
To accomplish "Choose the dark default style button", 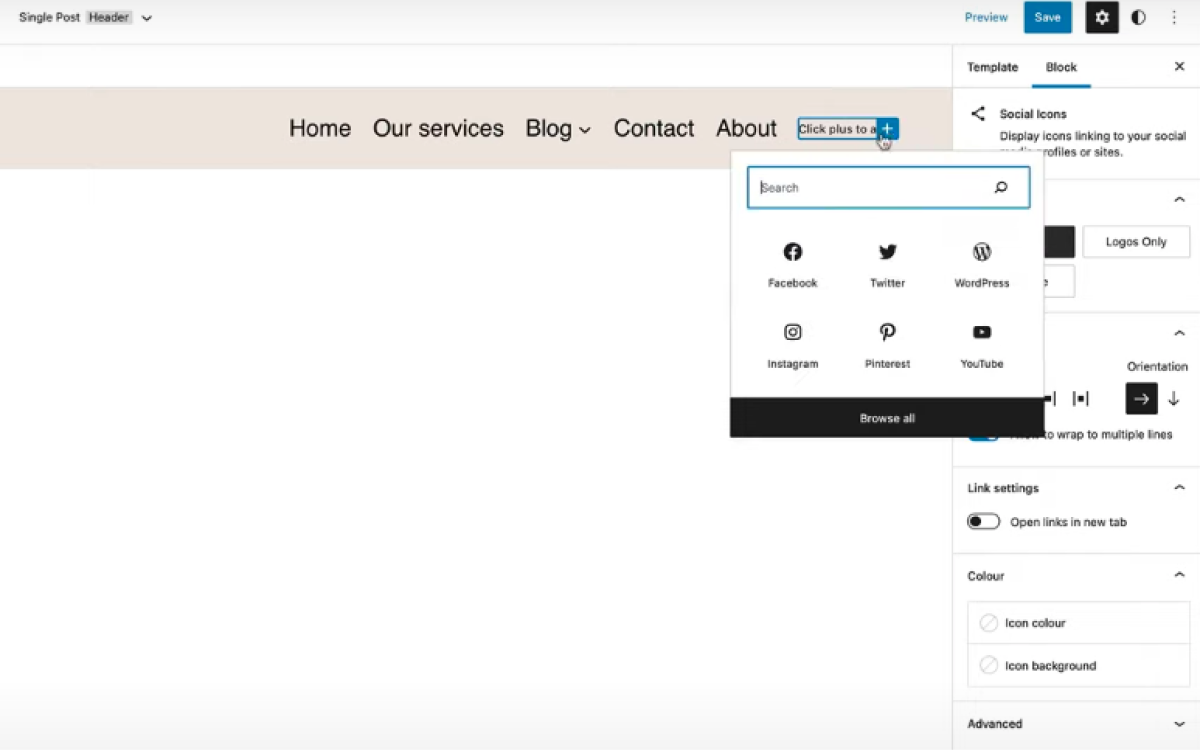I will (1058, 242).
